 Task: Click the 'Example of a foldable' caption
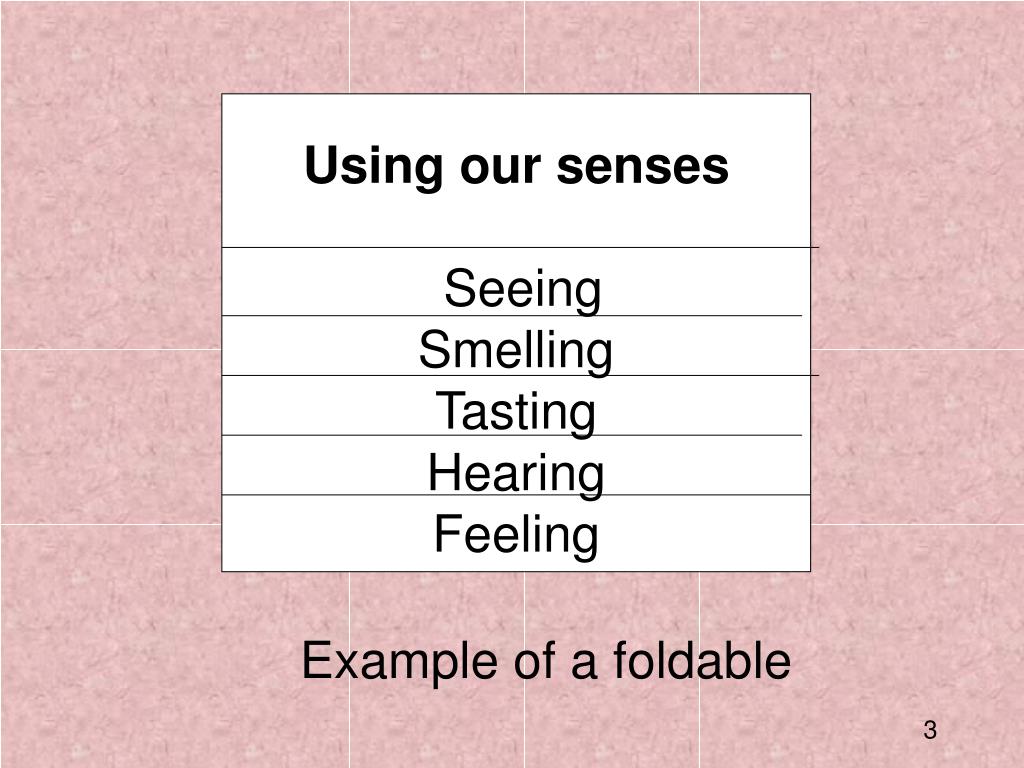pos(546,660)
